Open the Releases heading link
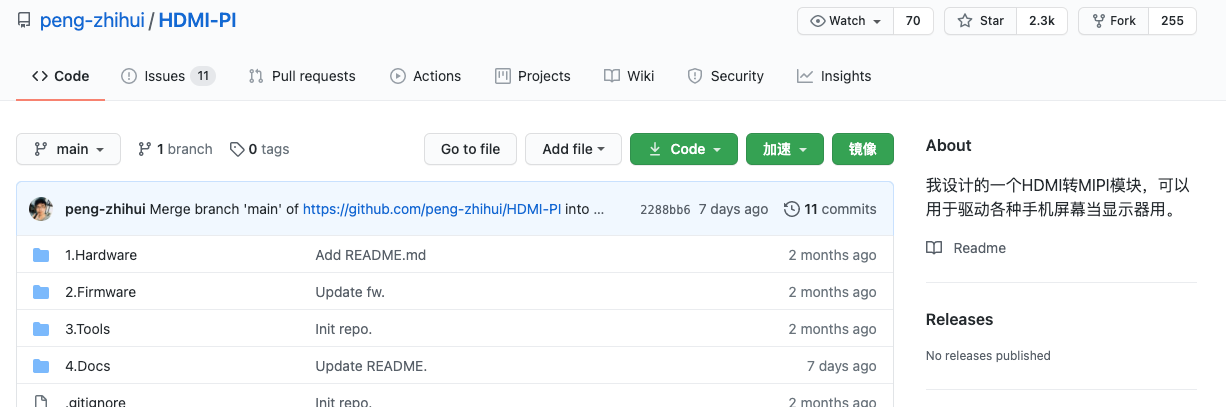Screen dimensions: 1226x407 959,320
